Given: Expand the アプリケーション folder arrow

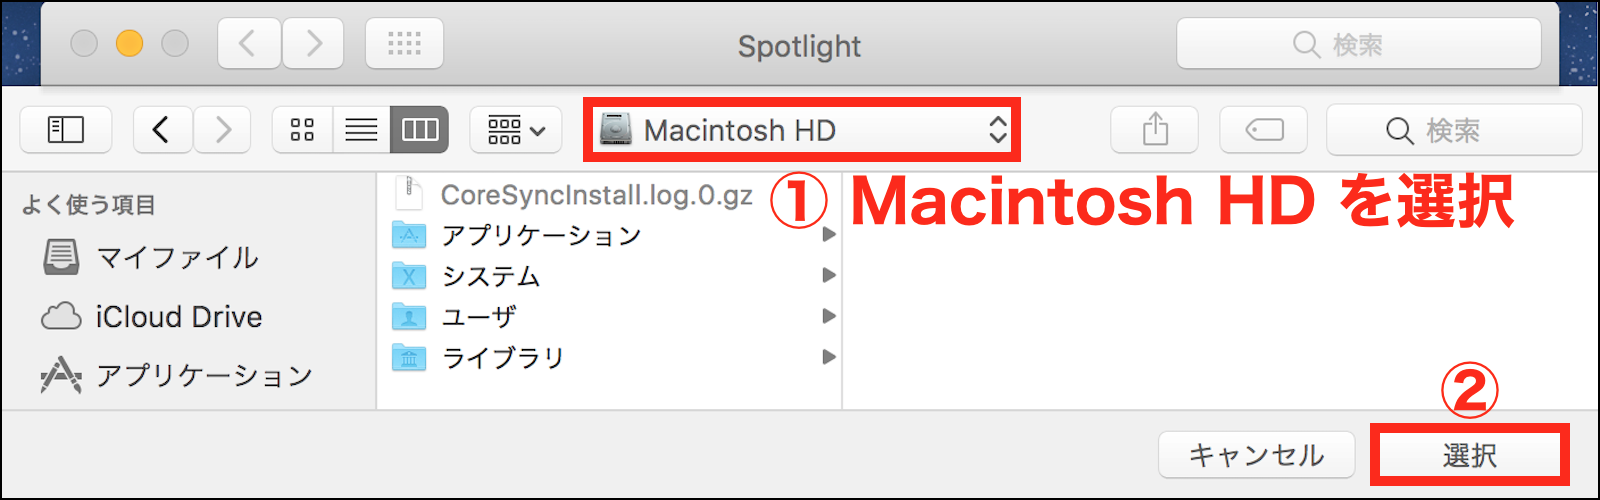Looking at the screenshot, I should click(828, 235).
